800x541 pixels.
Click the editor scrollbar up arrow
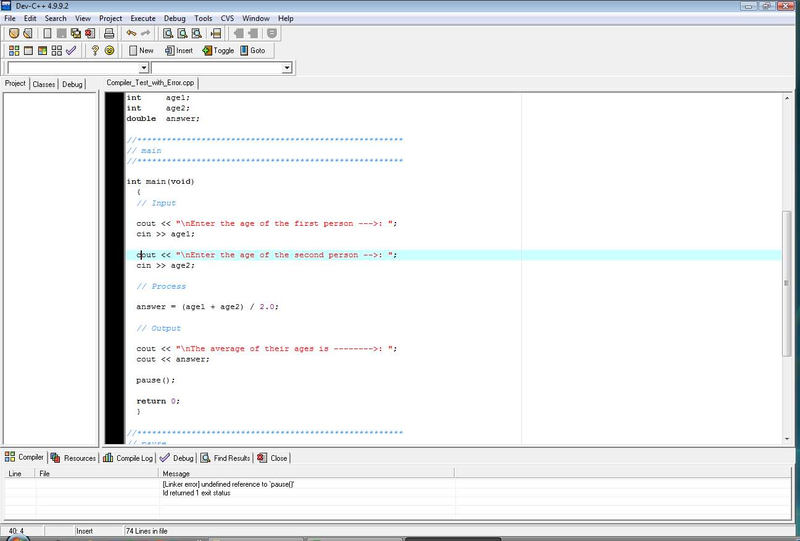click(786, 98)
